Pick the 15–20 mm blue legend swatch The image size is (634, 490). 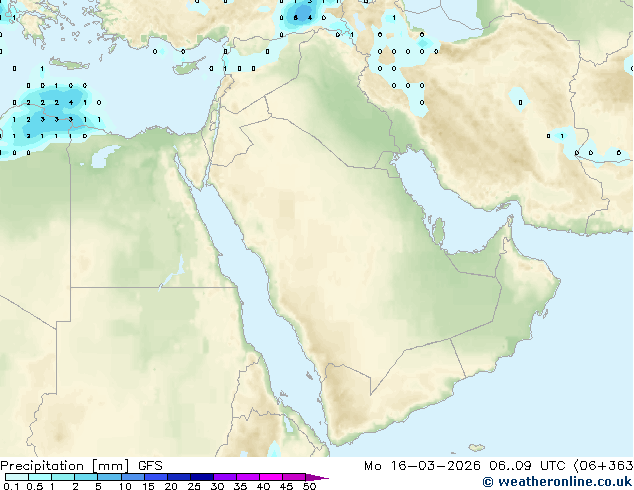pyautogui.click(x=156, y=477)
